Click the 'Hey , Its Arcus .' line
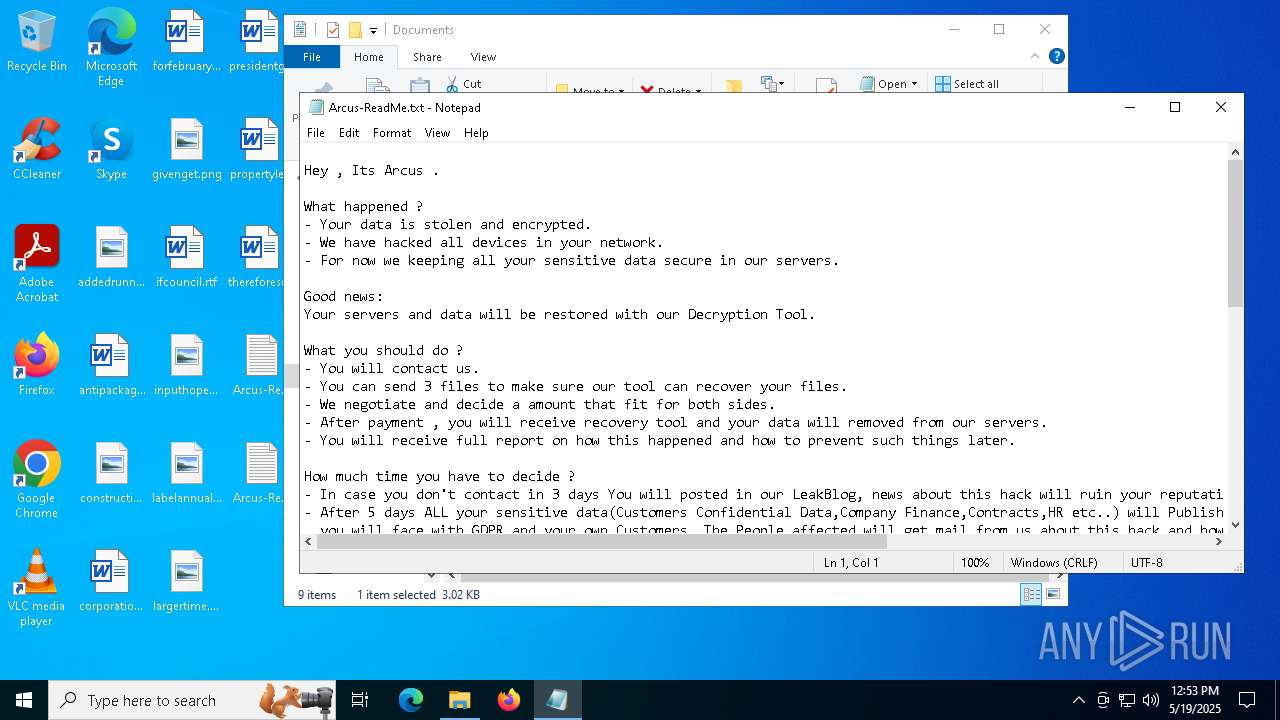Image resolution: width=1280 pixels, height=720 pixels. tap(371, 170)
